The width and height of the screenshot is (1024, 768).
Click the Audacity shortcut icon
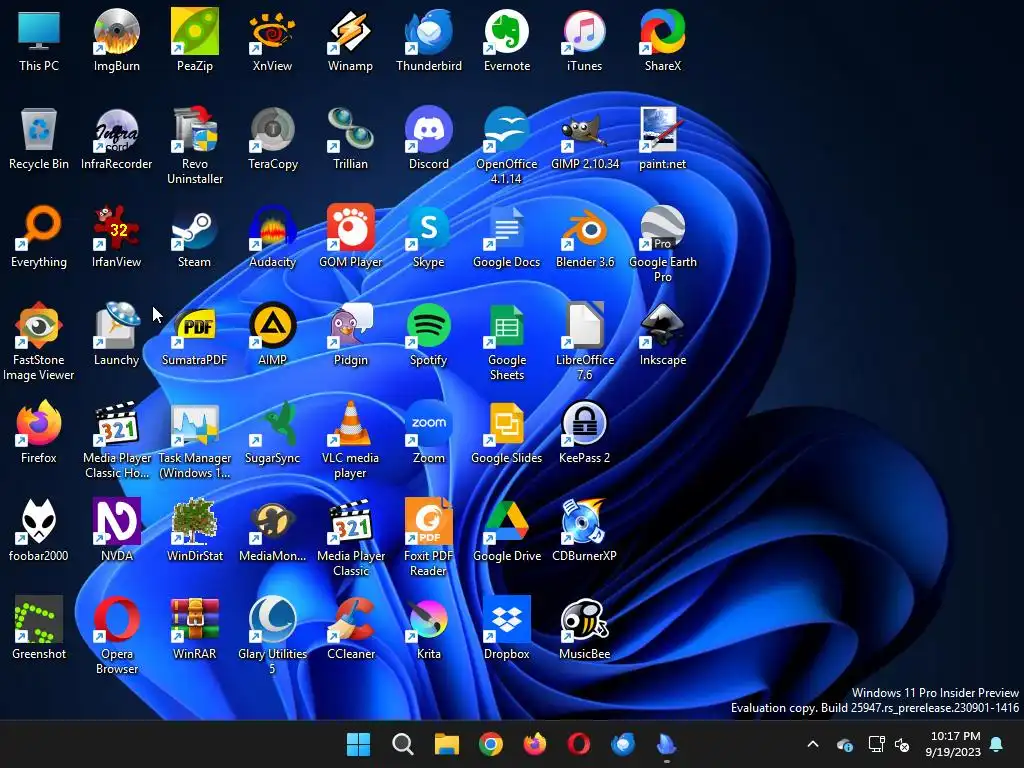click(272, 227)
